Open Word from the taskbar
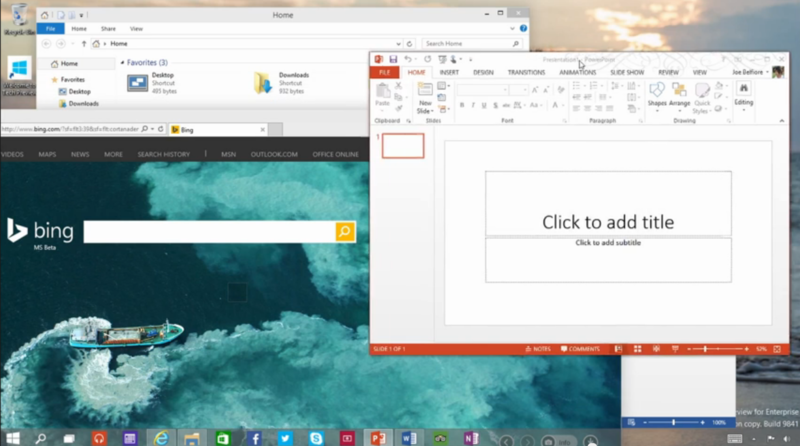This screenshot has width=800, height=446. click(x=409, y=438)
